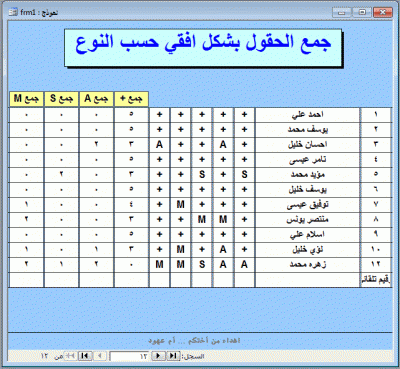
Task: Select the name field يوسف خليل
Action: (307, 189)
